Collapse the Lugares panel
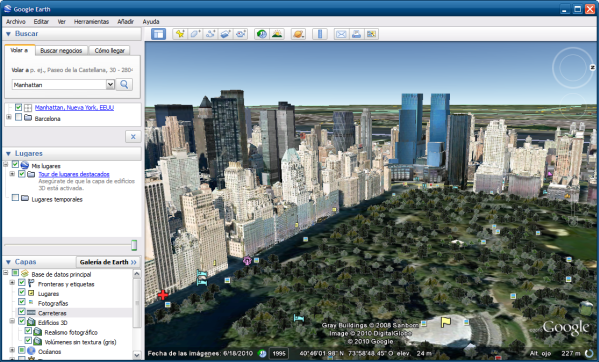This screenshot has height=362, width=599. point(8,154)
